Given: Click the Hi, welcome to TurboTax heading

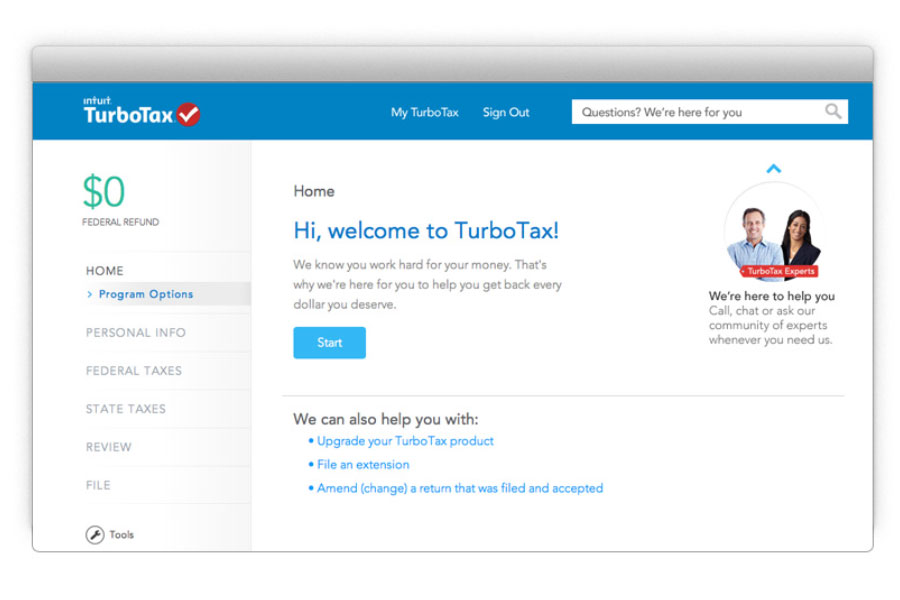Looking at the screenshot, I should click(x=426, y=231).
